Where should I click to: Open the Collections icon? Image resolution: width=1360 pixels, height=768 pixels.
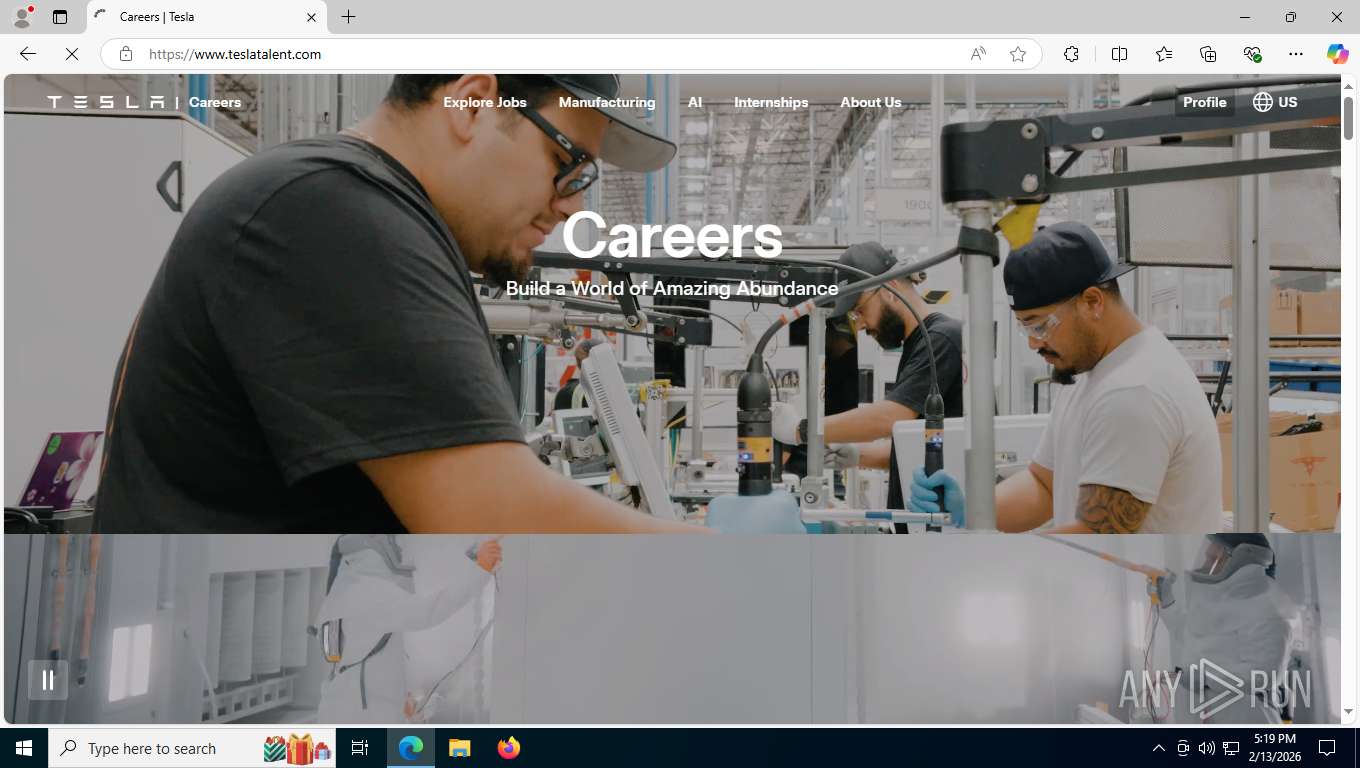1208,54
